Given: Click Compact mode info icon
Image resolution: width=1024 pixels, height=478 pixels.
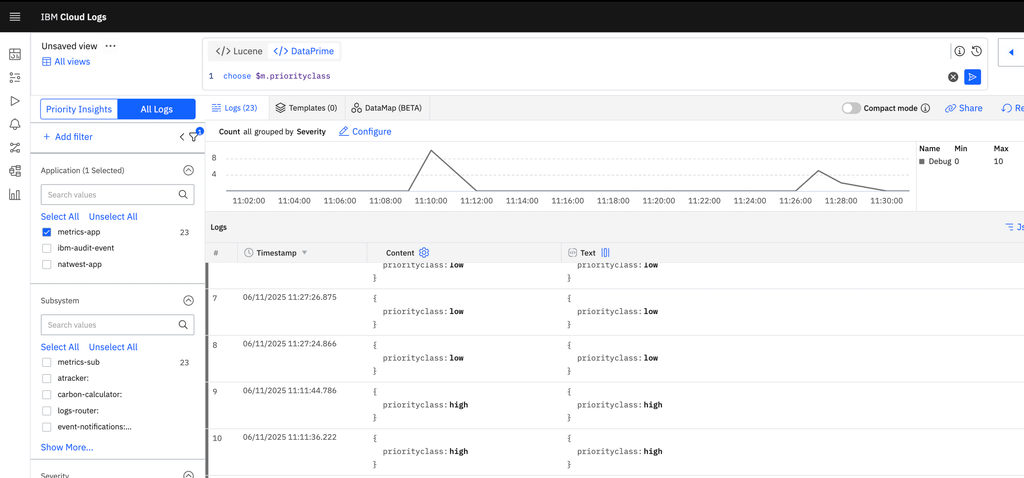Looking at the screenshot, I should (925, 108).
